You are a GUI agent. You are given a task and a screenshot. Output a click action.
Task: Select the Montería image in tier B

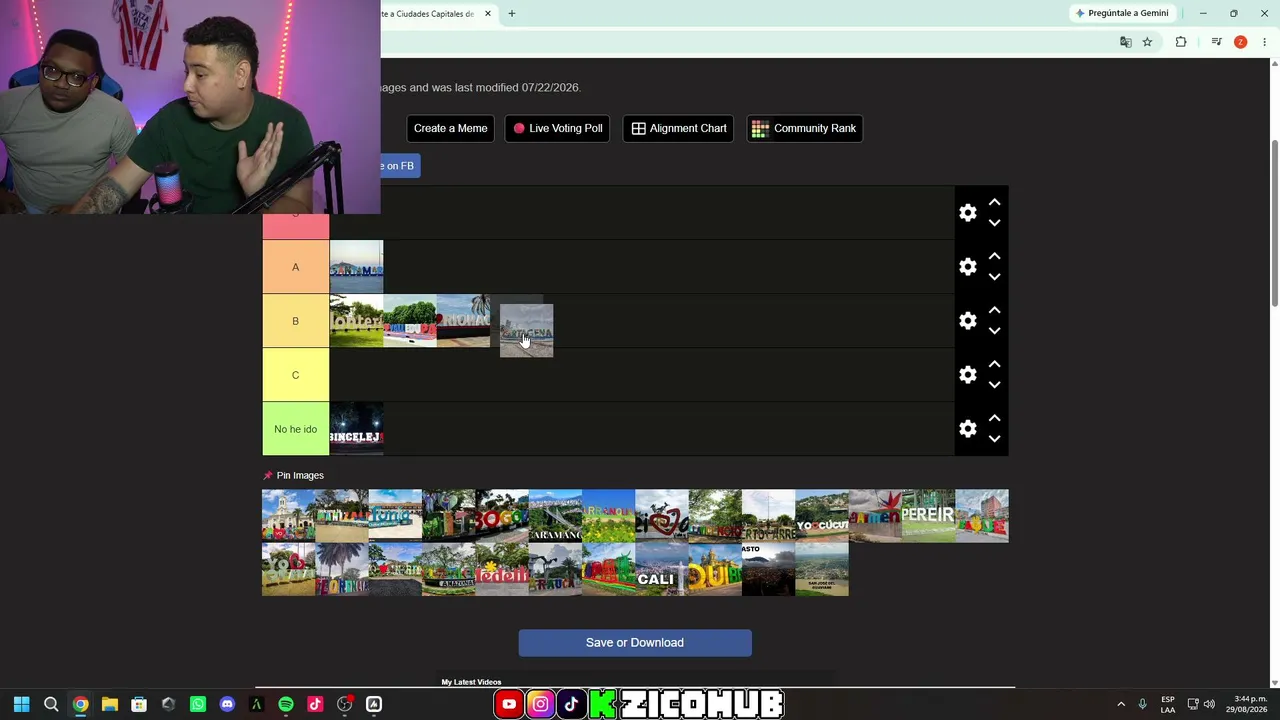coord(356,321)
